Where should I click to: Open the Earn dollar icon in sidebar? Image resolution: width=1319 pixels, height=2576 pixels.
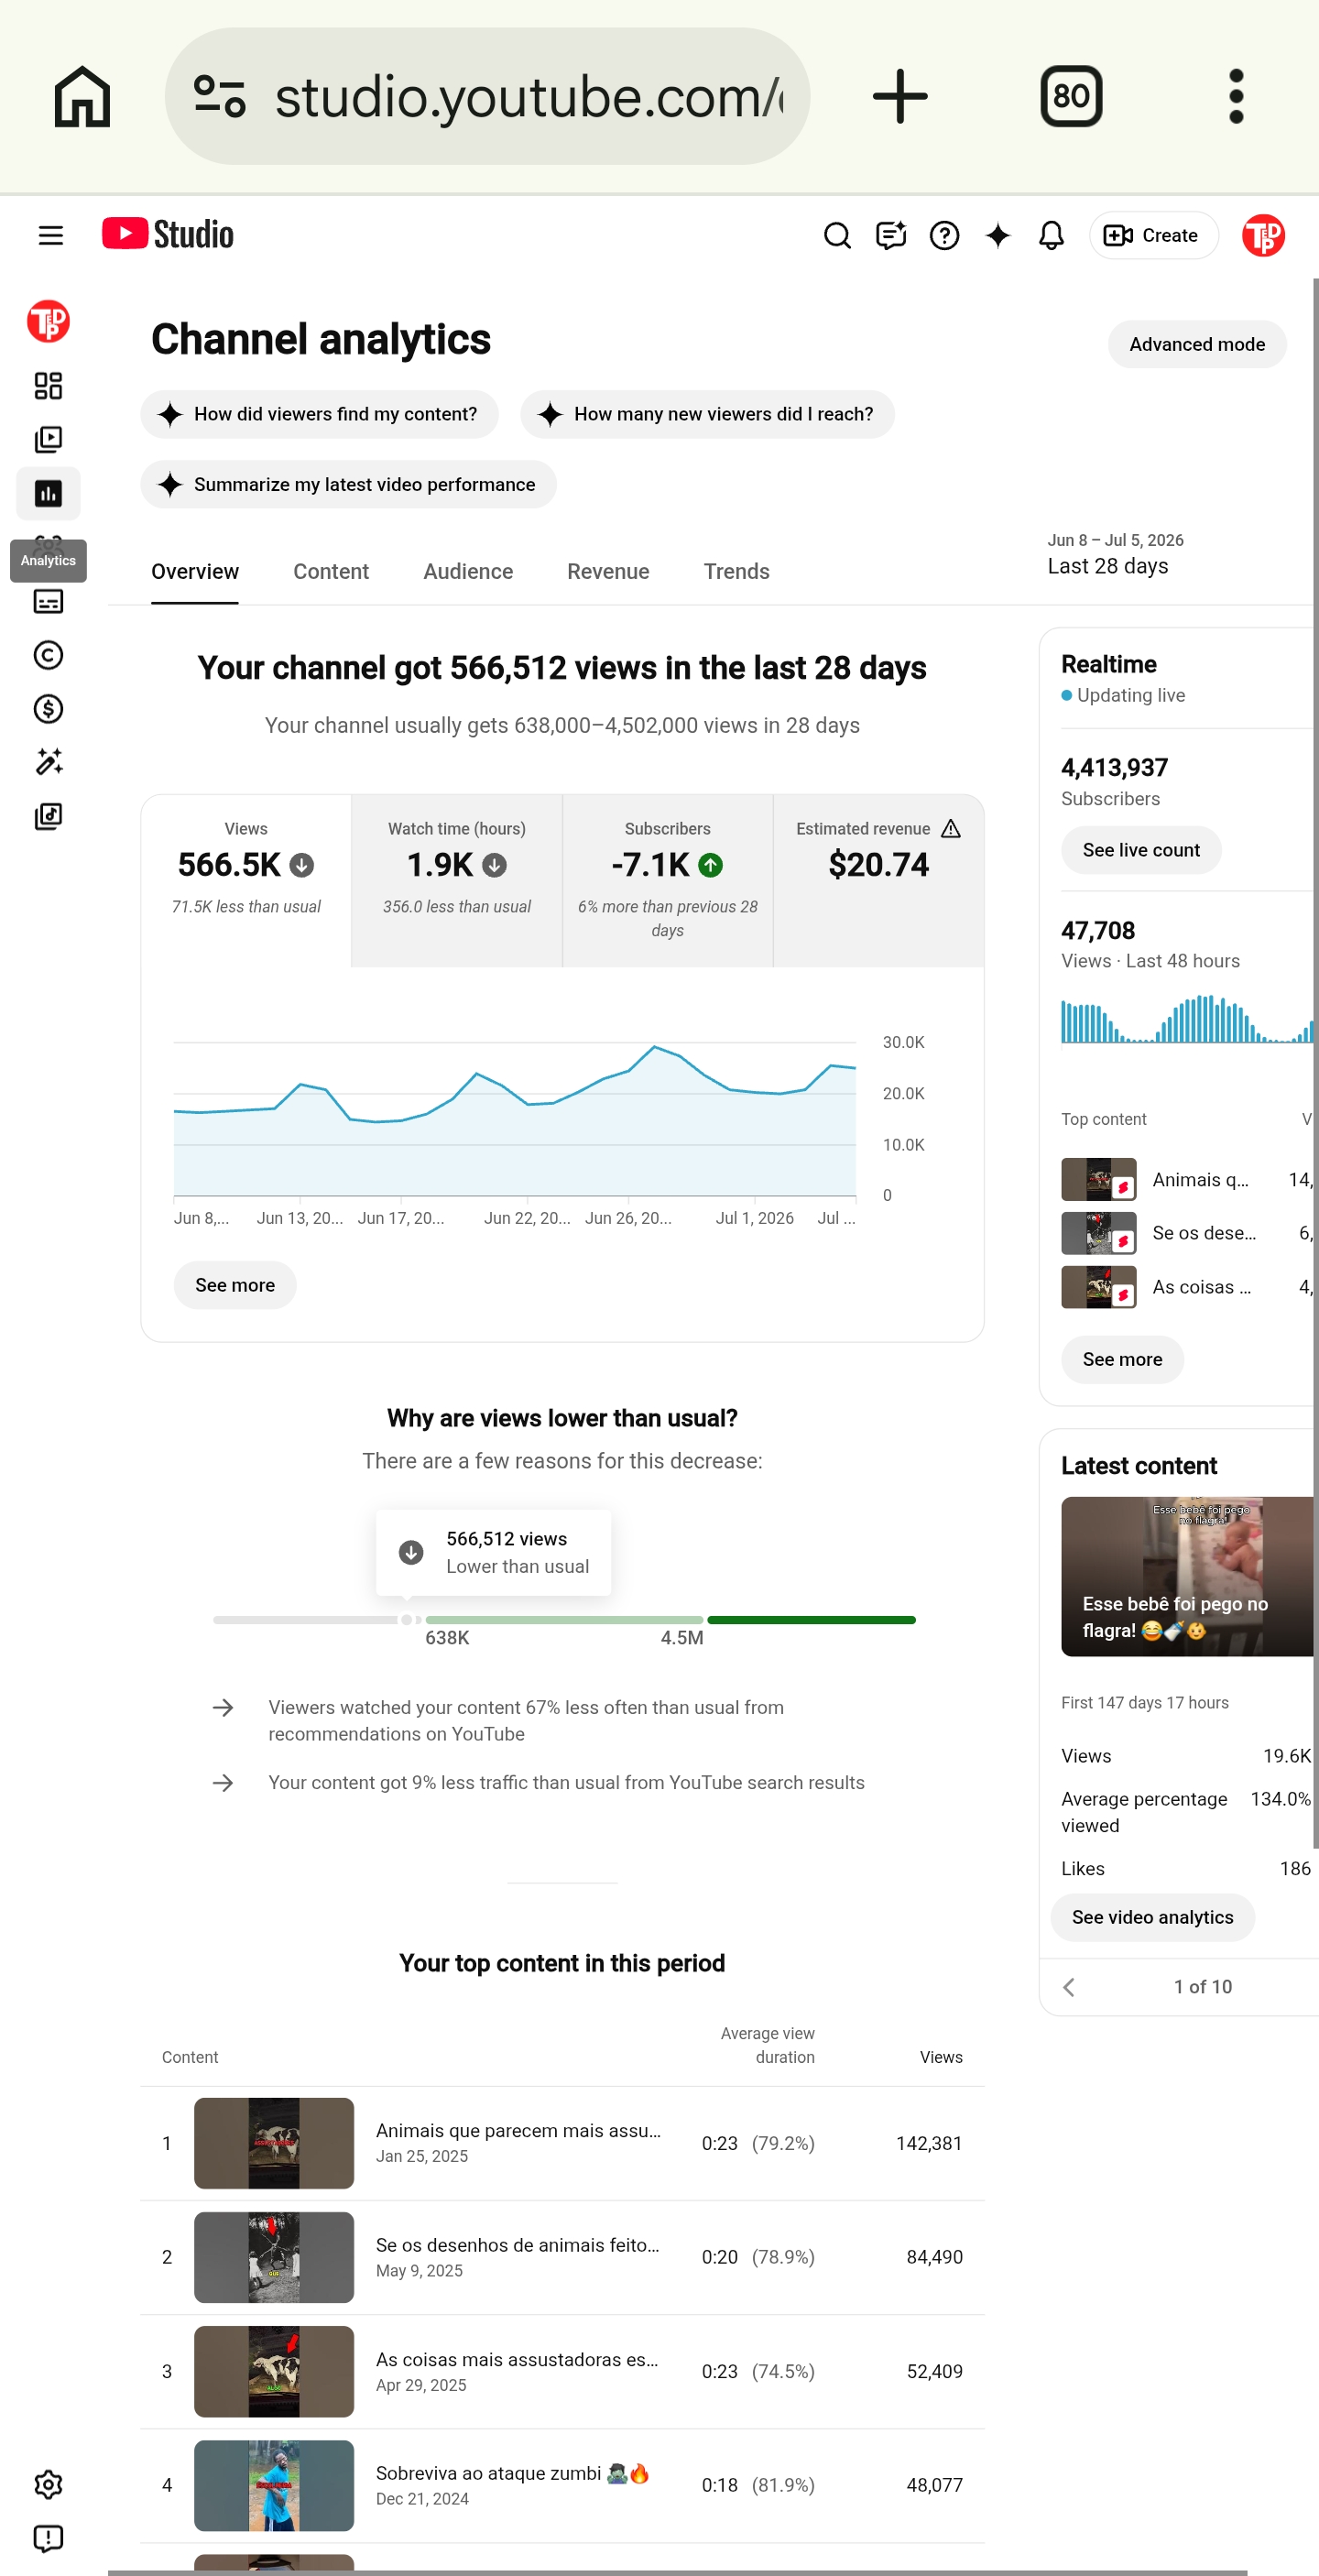click(48, 709)
